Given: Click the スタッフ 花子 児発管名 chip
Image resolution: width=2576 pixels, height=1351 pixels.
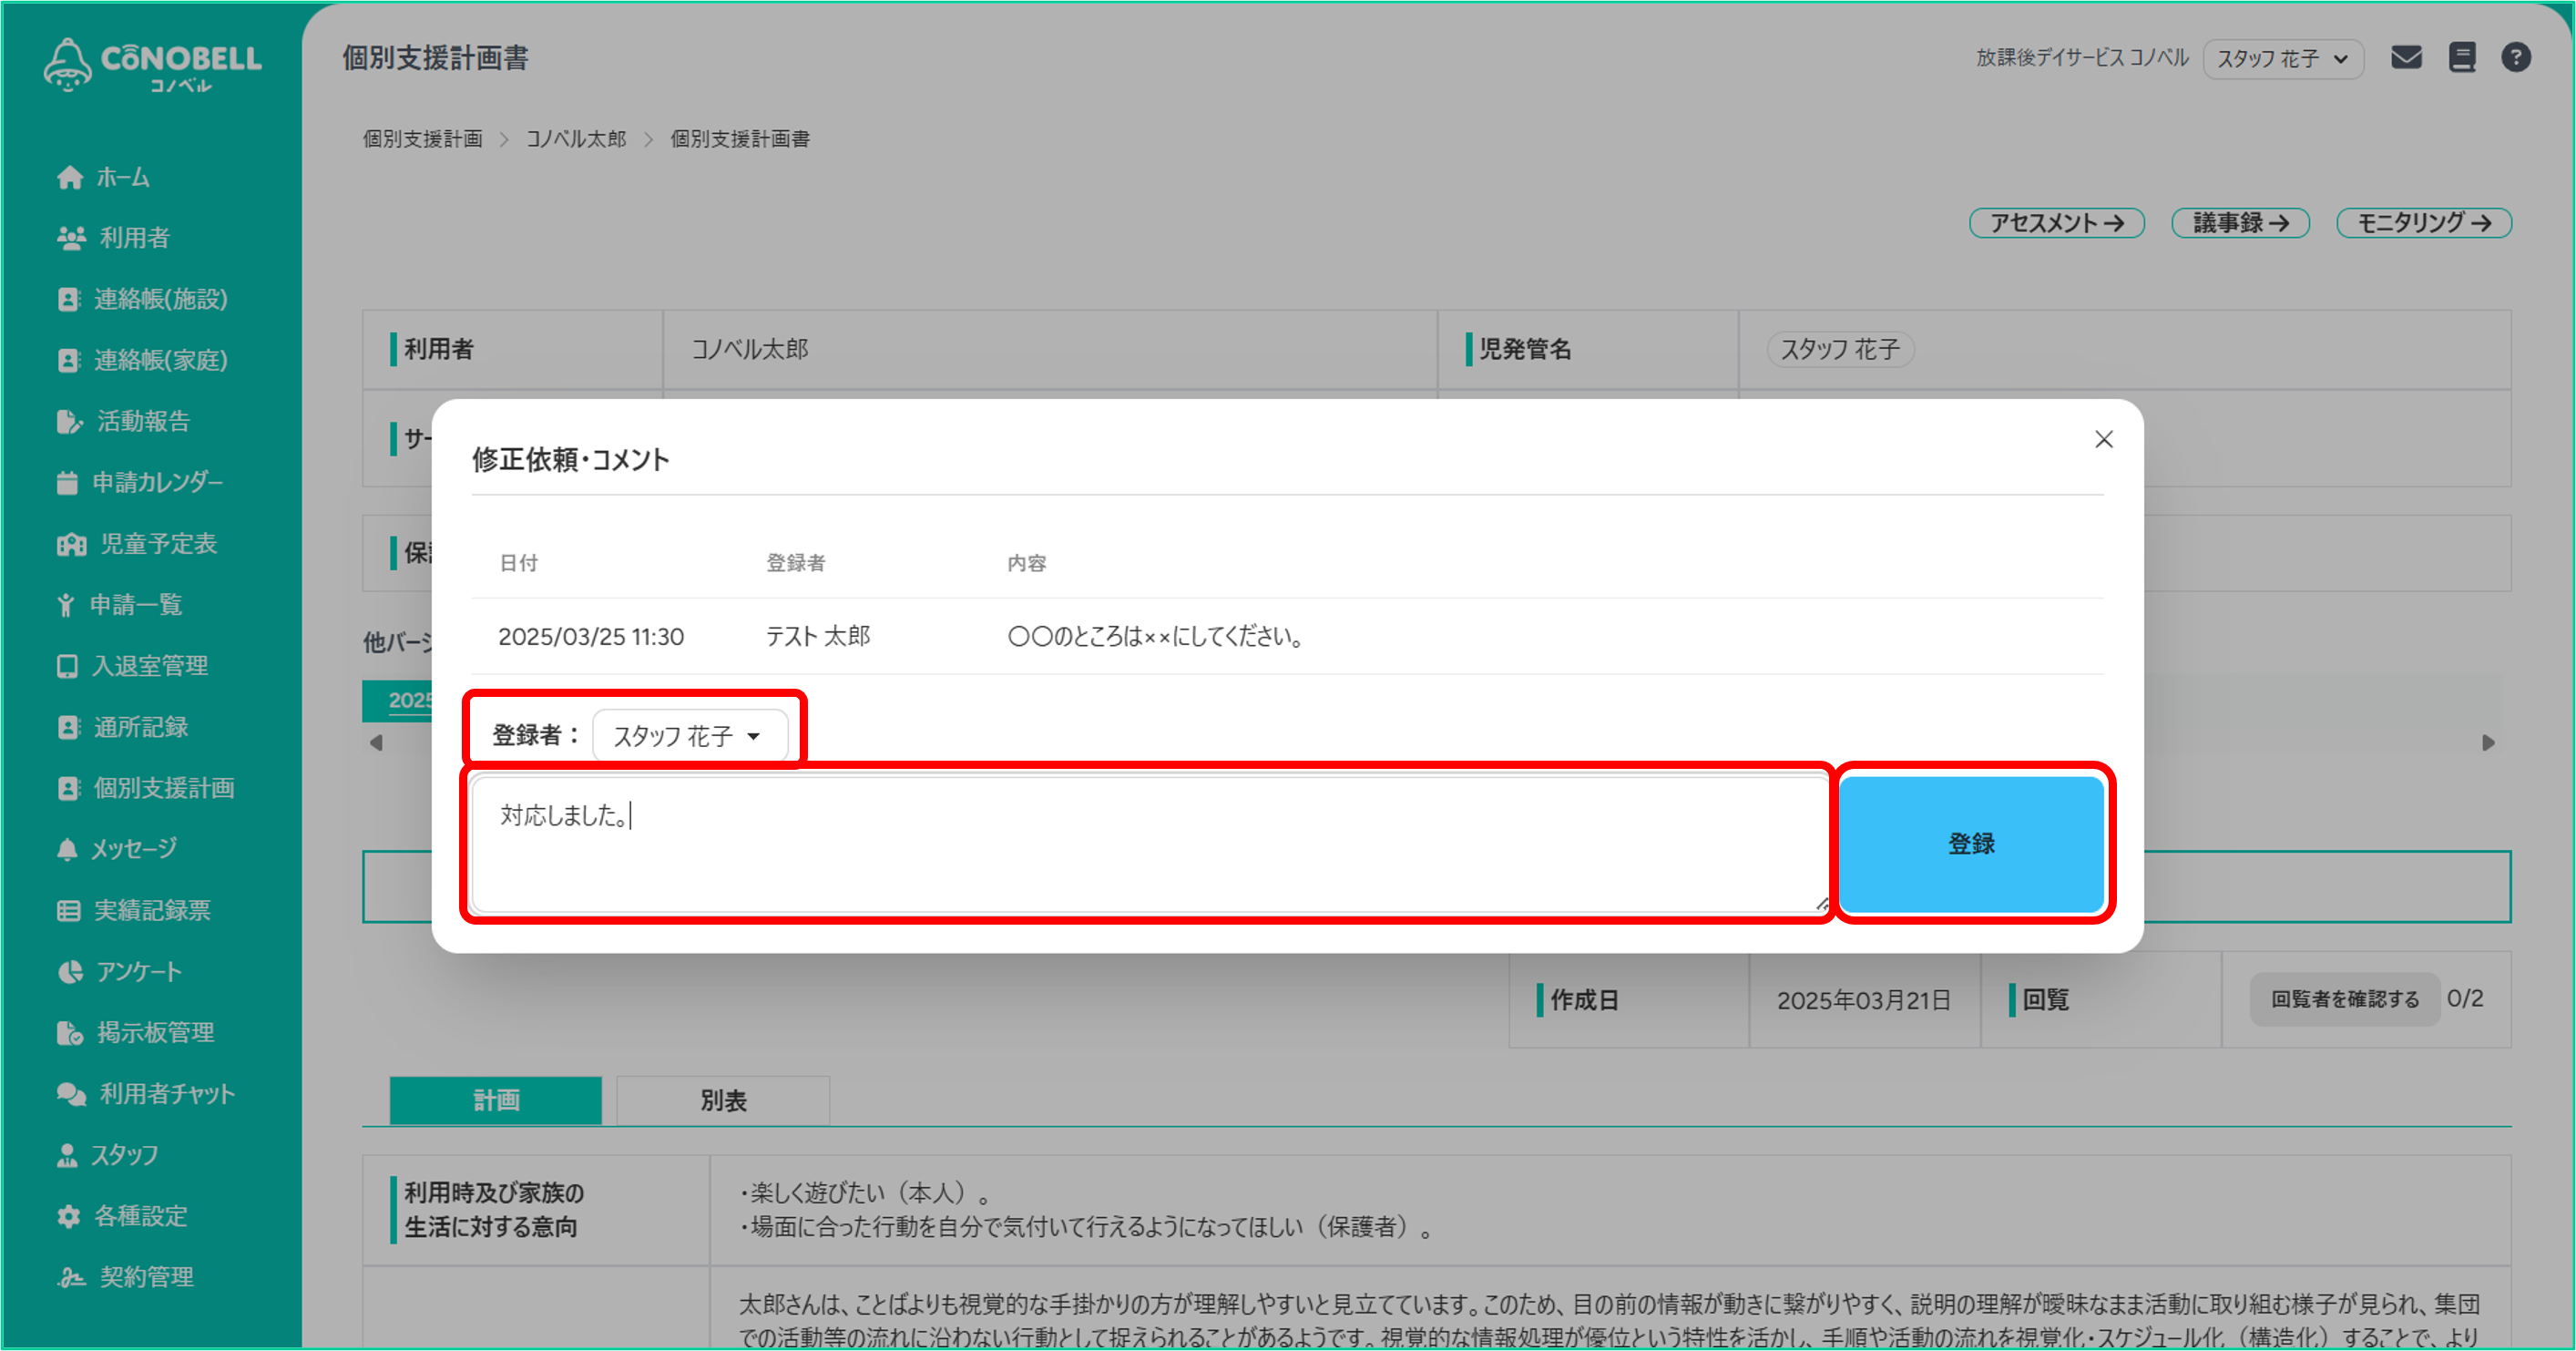Looking at the screenshot, I should 1840,350.
